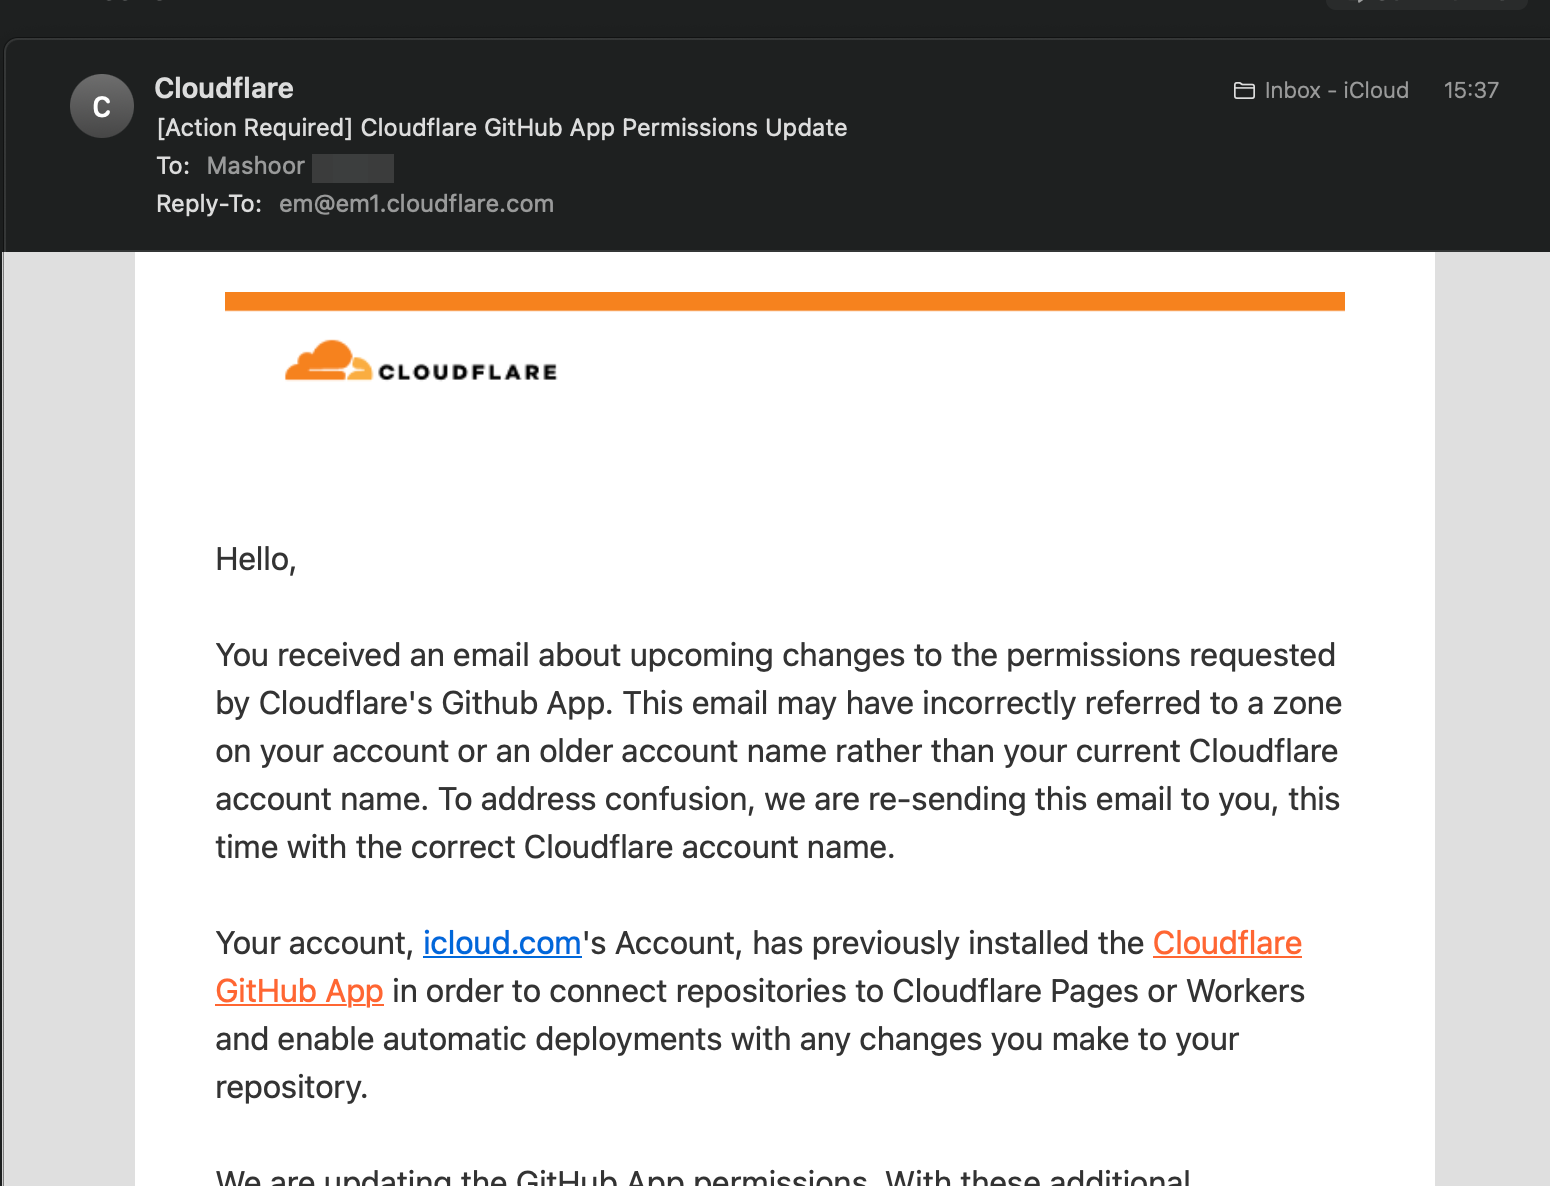Viewport: 1550px width, 1186px height.
Task: Click the paragraph starting 'You received an email'
Action: point(778,751)
